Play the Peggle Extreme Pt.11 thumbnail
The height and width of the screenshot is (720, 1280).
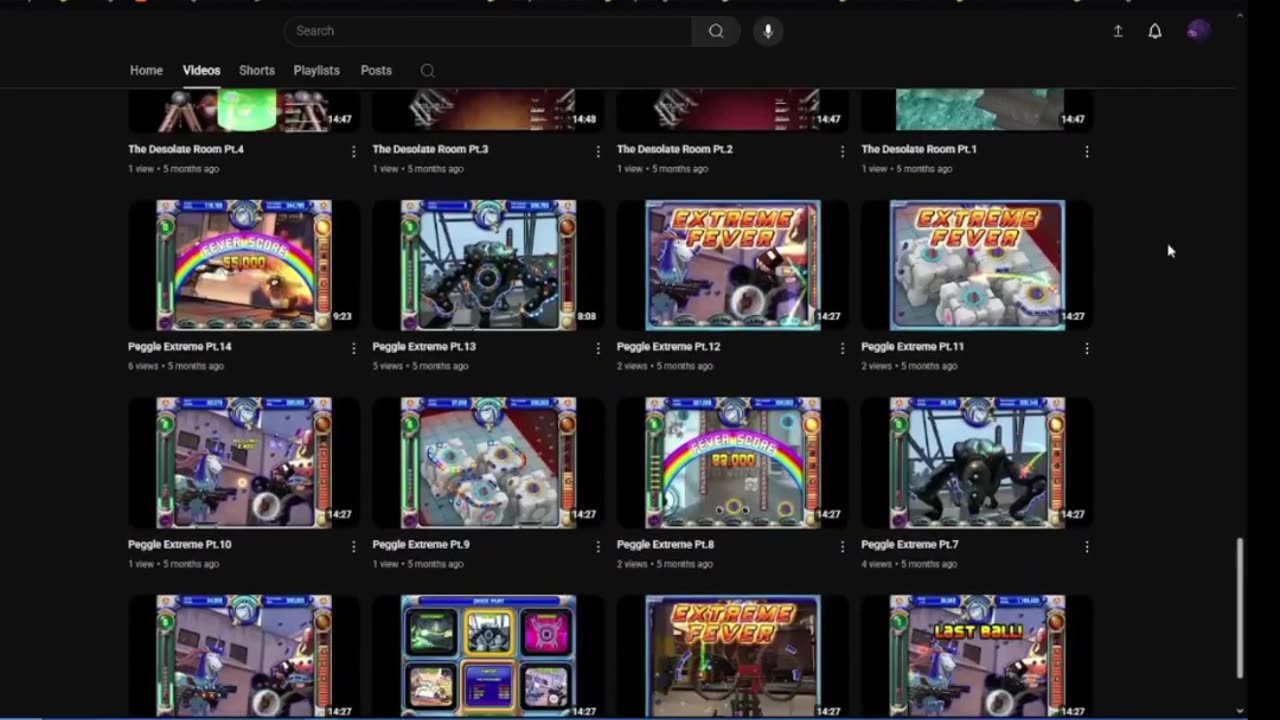[977, 265]
